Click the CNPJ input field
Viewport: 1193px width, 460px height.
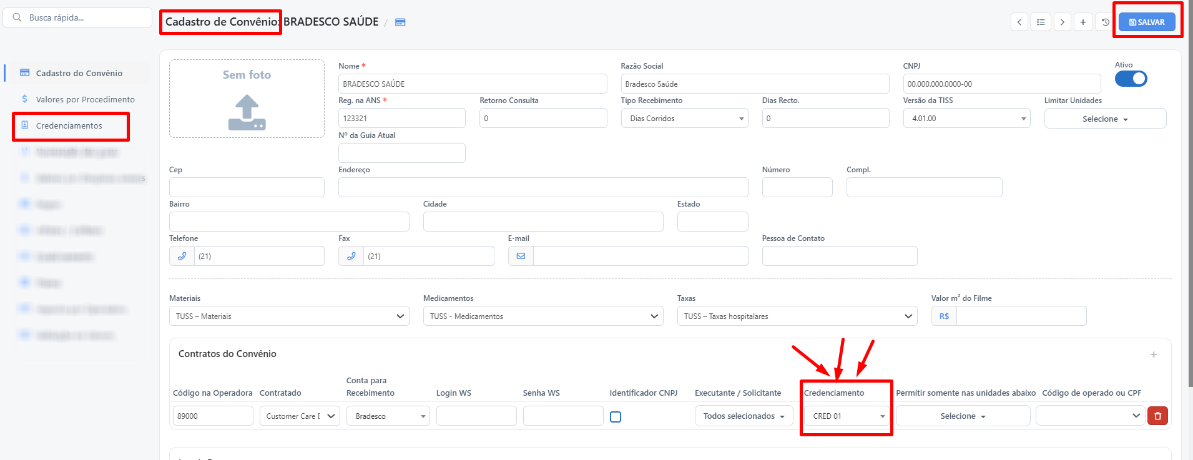(1001, 84)
